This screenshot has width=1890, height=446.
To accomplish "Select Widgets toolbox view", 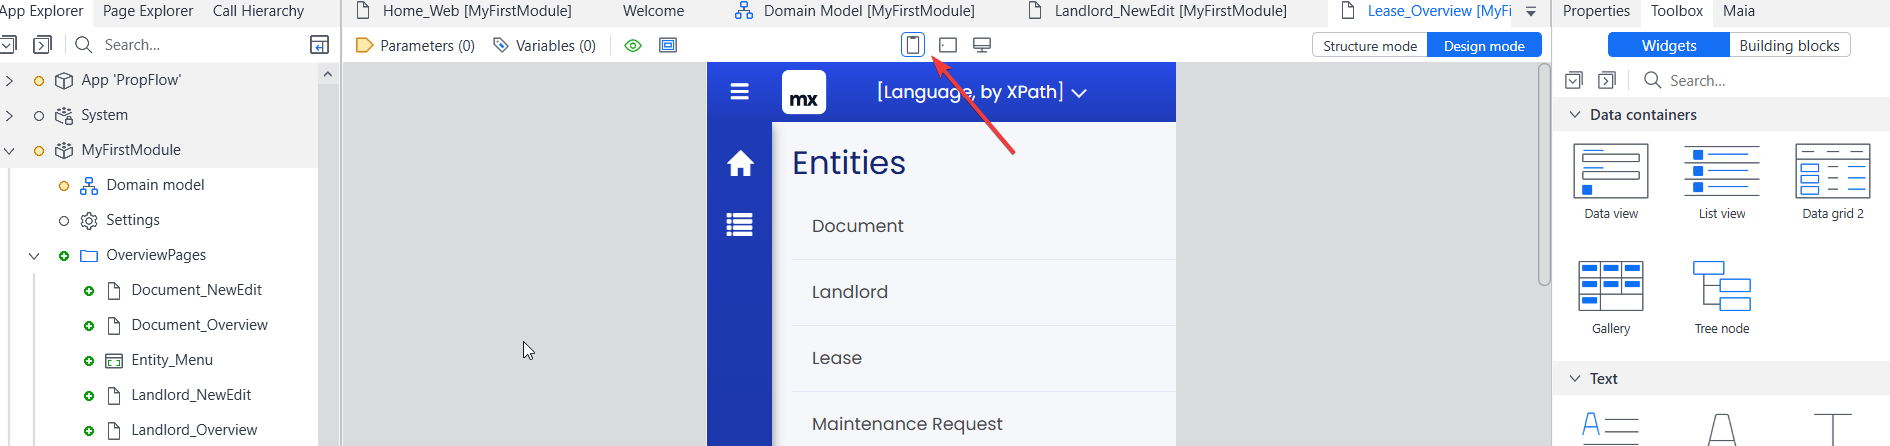I will 1669,45.
